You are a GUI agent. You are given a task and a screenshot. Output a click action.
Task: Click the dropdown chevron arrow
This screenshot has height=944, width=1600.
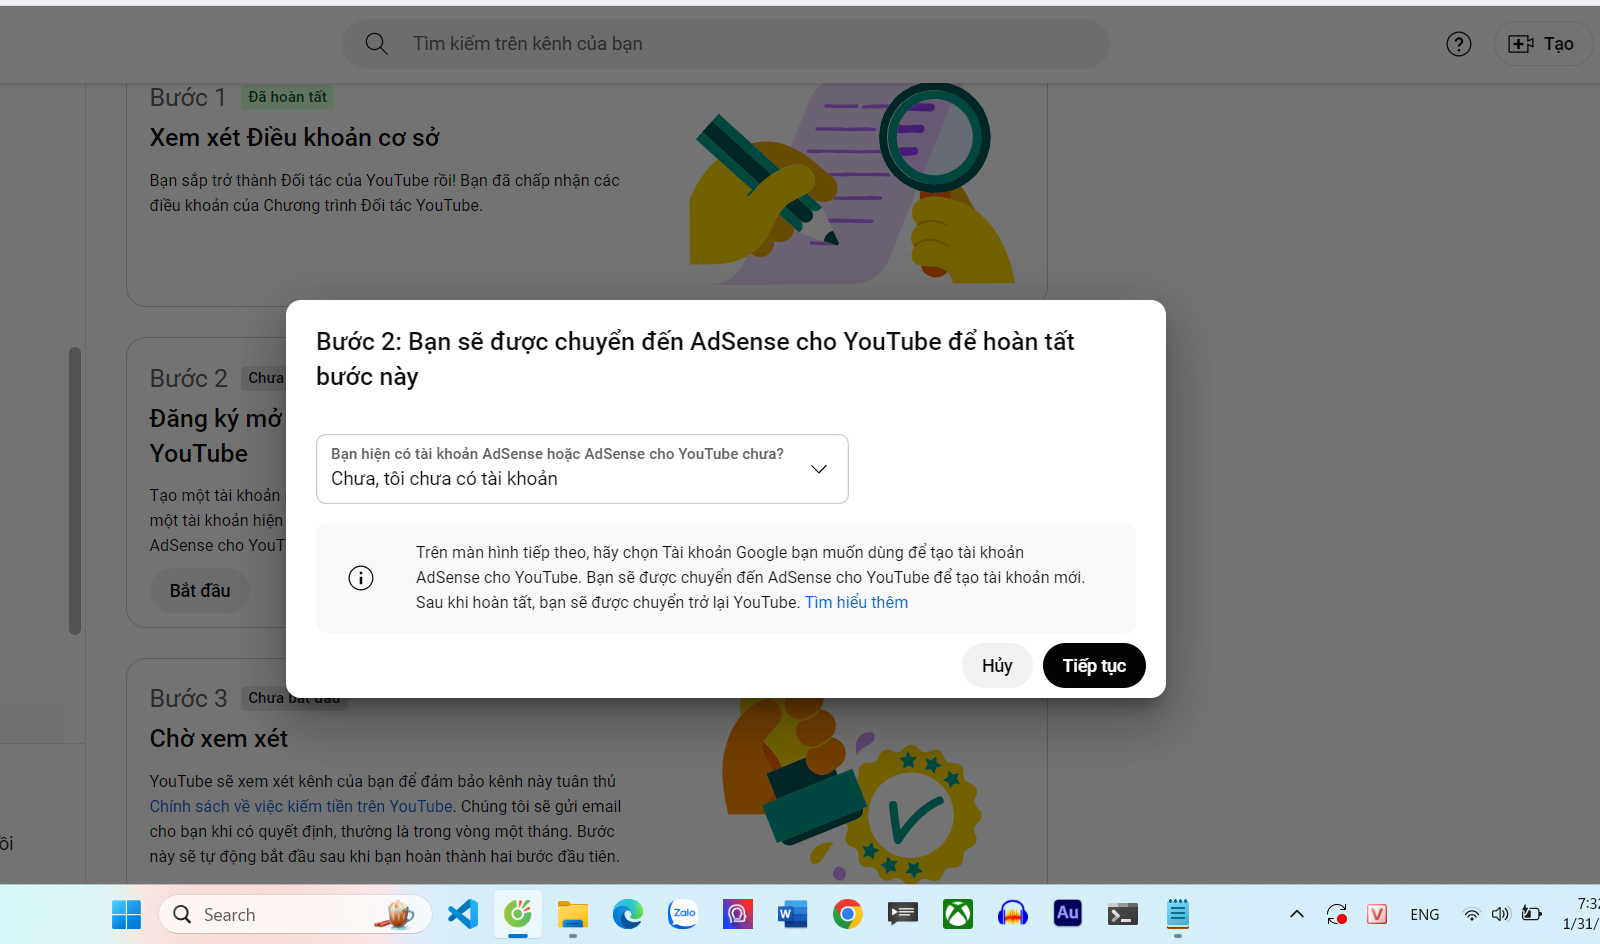(818, 469)
